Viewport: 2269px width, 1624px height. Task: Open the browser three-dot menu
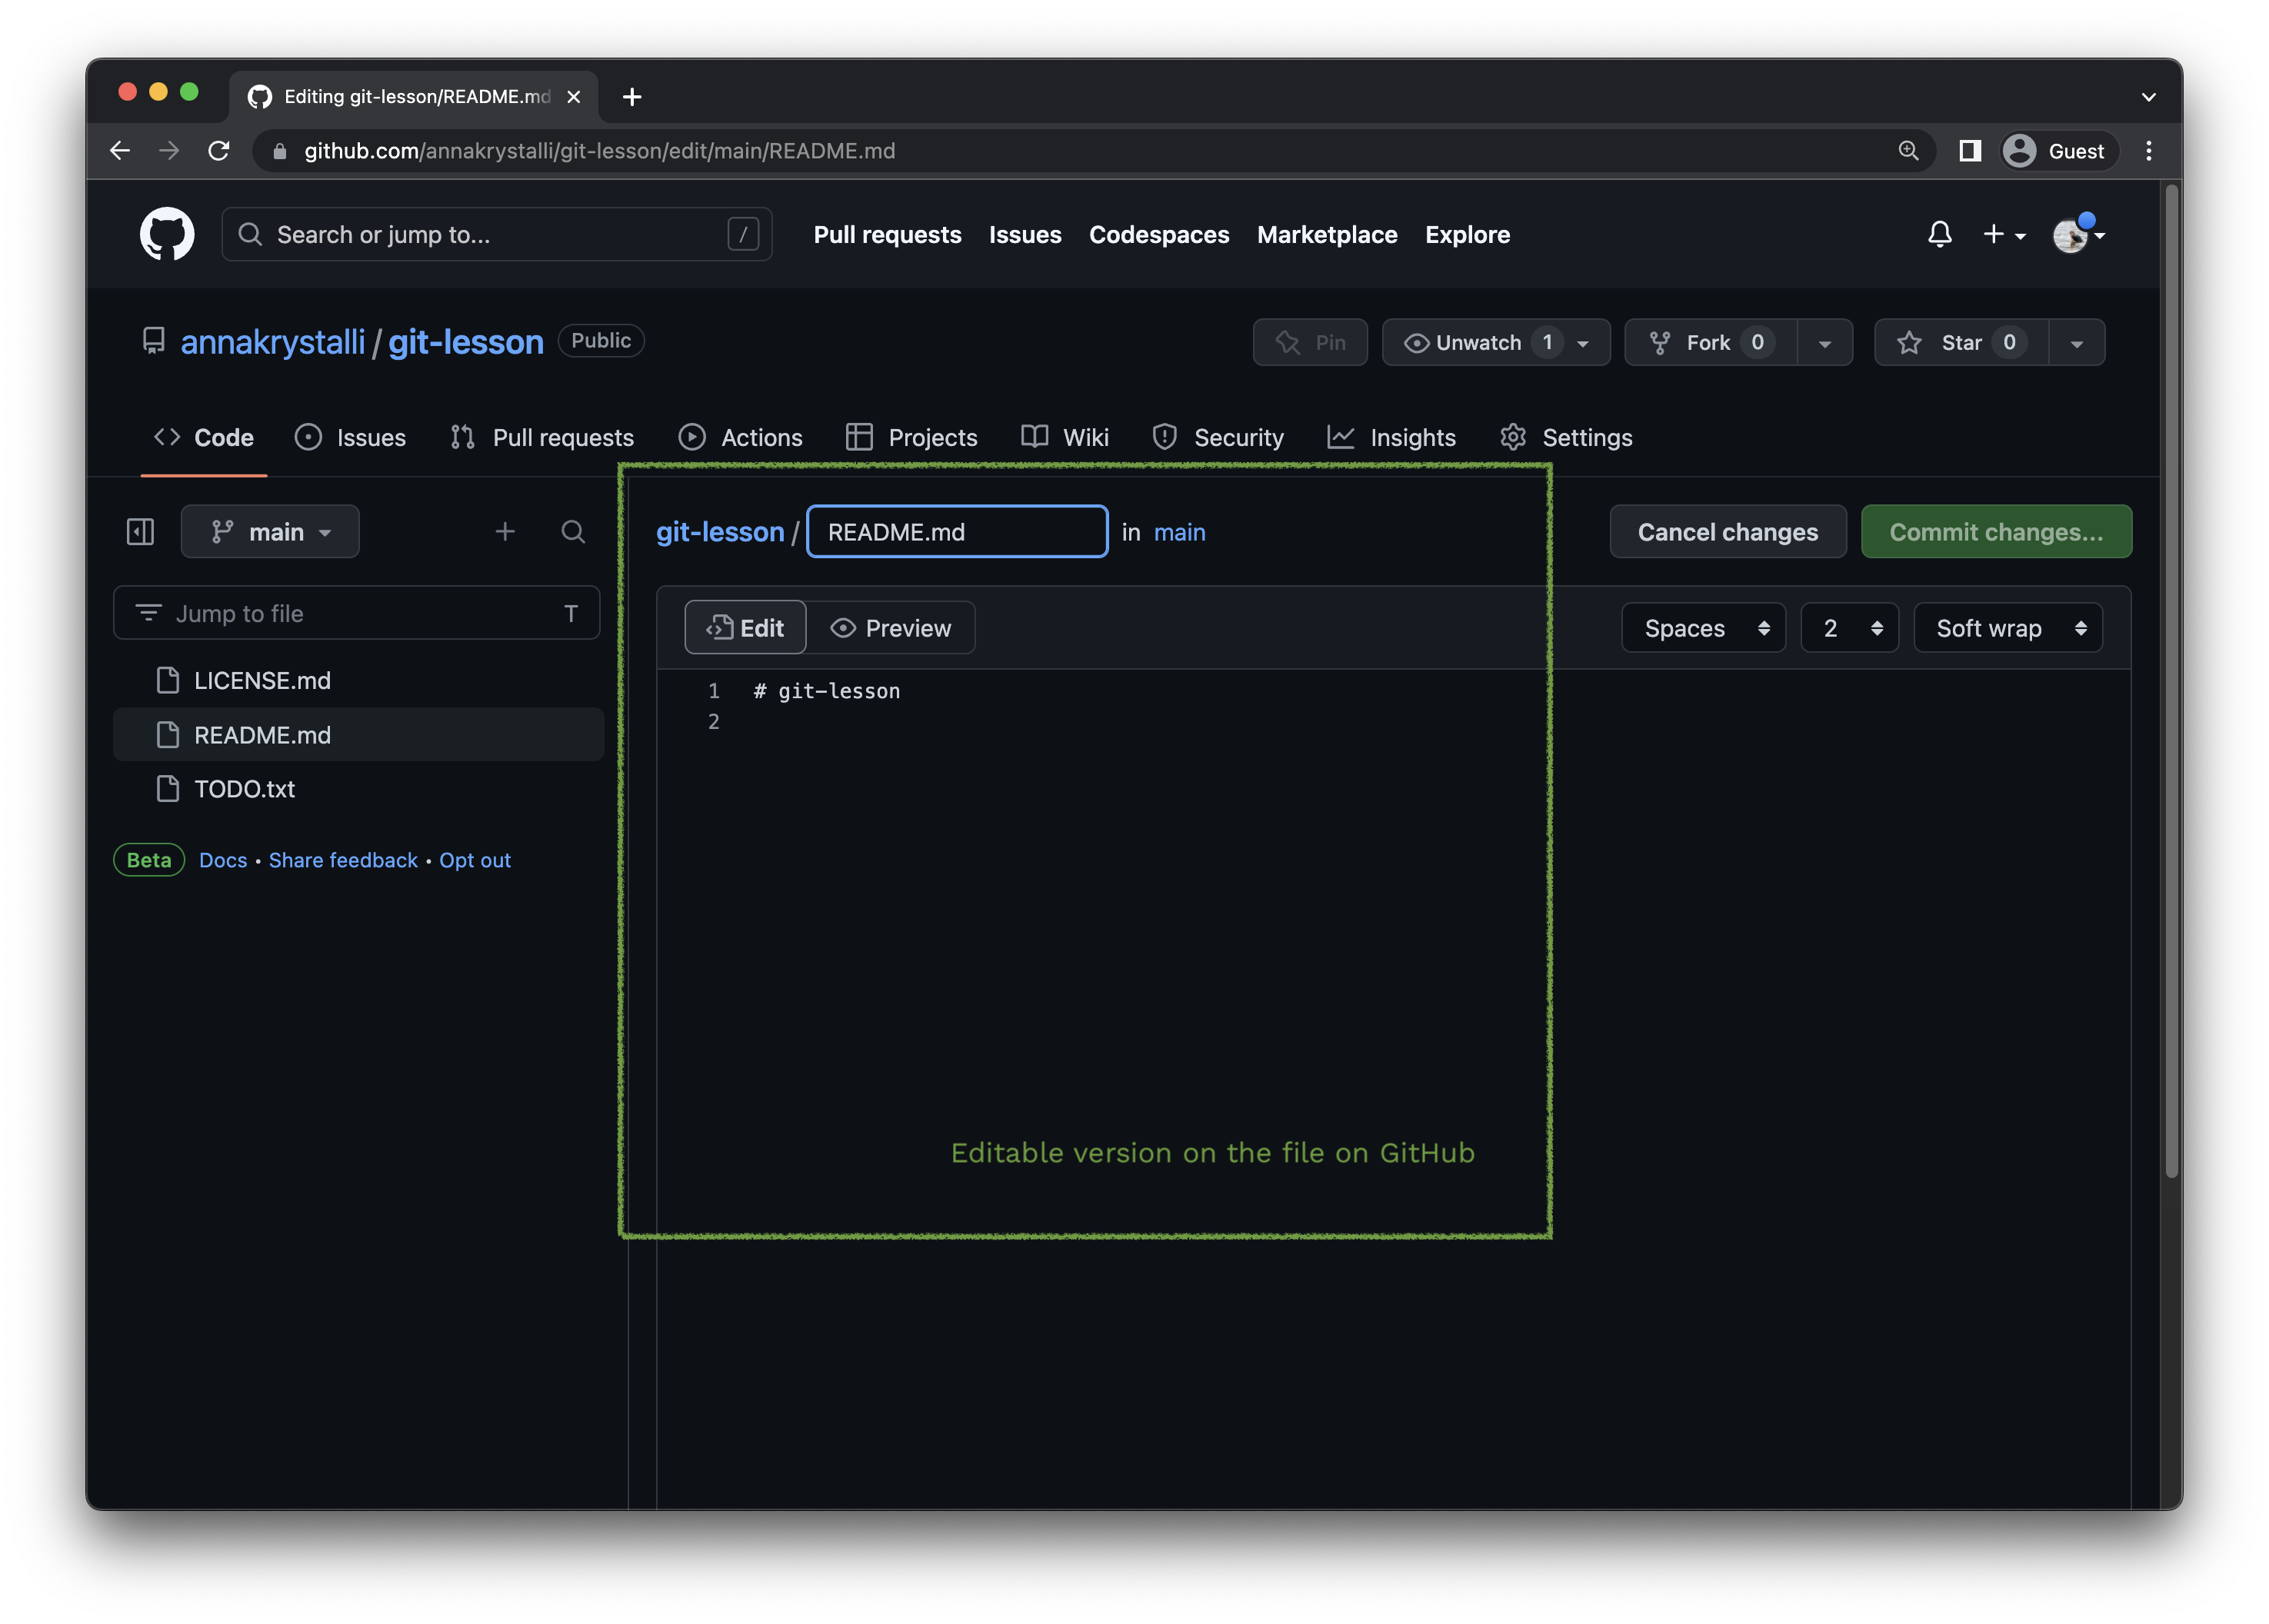tap(2148, 151)
